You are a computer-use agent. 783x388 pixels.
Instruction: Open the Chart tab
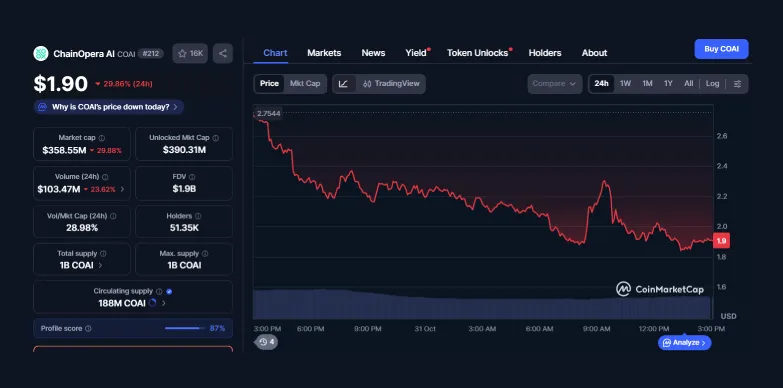275,53
